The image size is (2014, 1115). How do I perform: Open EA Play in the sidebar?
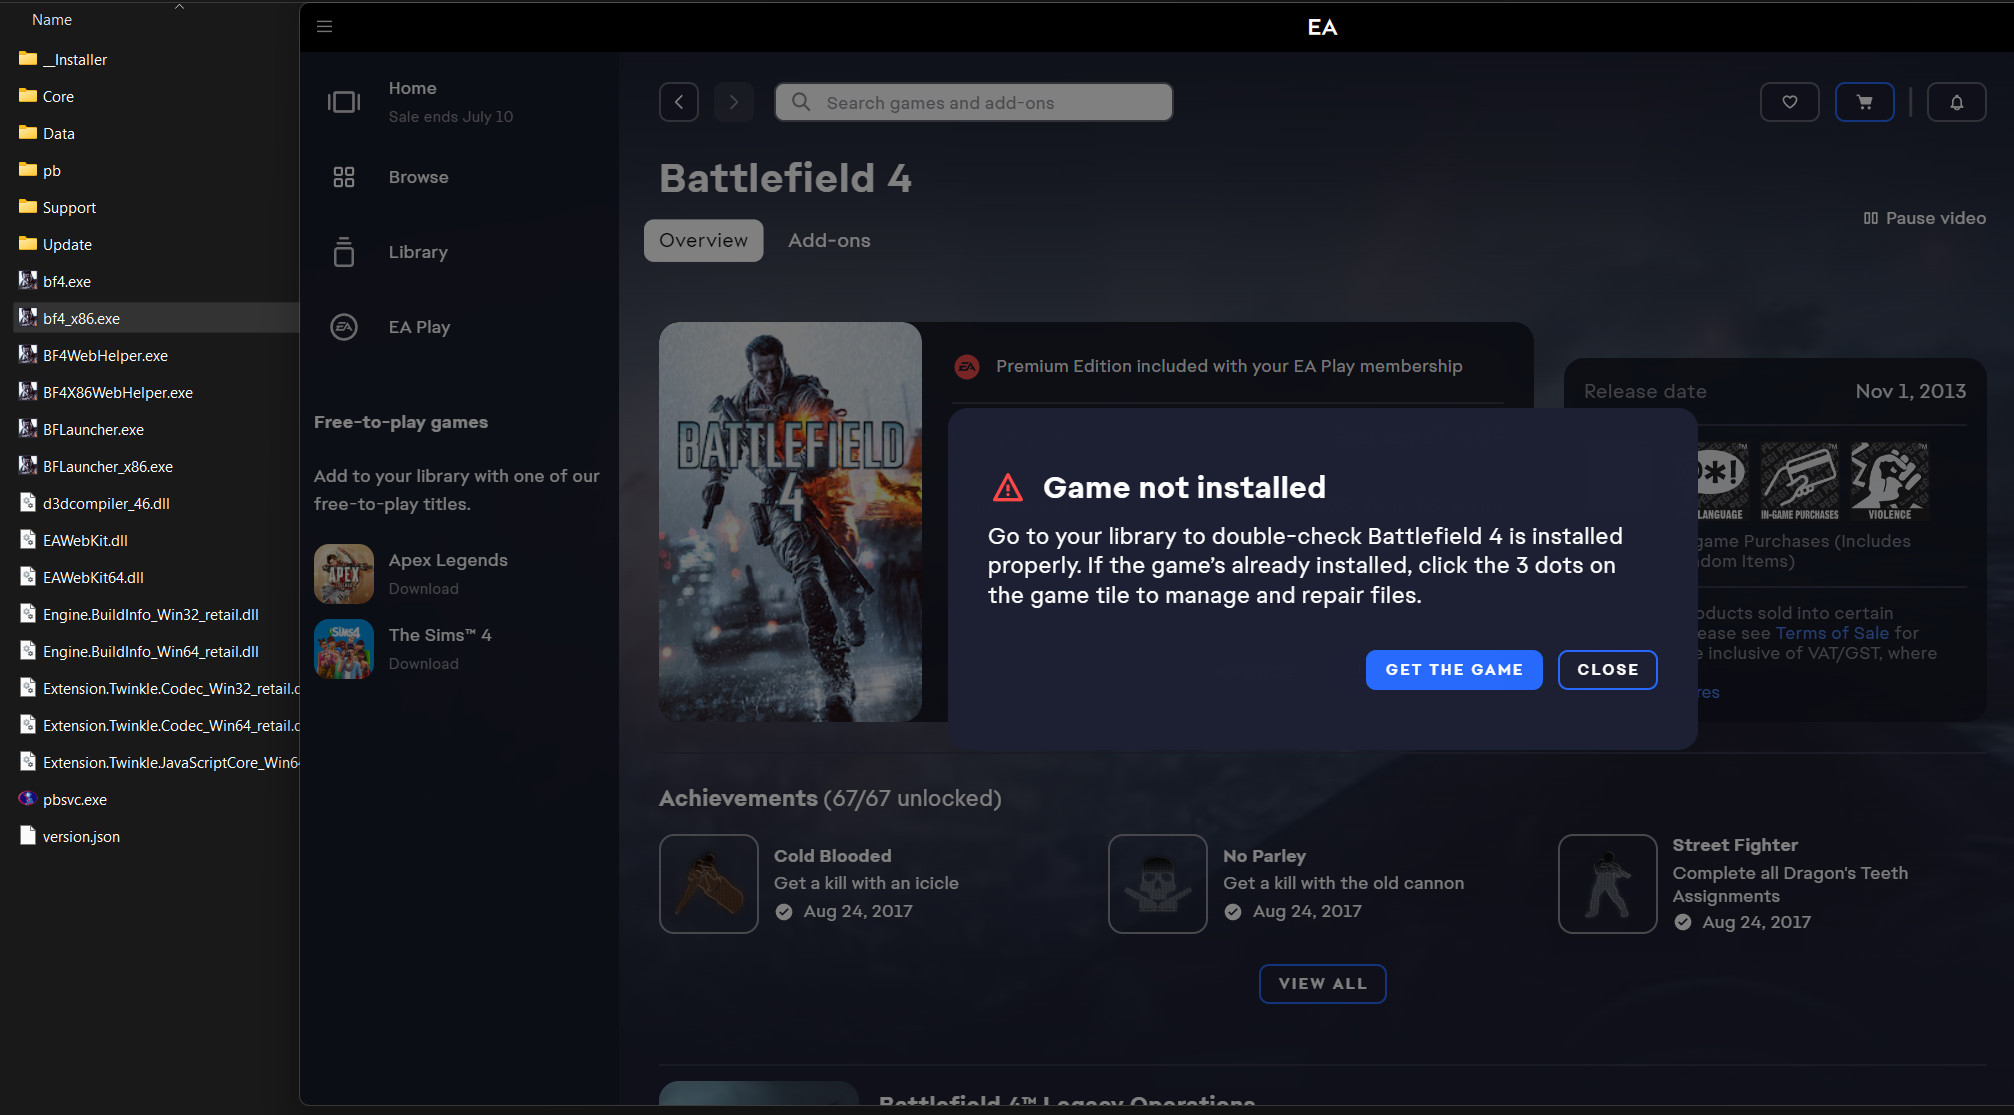[420, 327]
